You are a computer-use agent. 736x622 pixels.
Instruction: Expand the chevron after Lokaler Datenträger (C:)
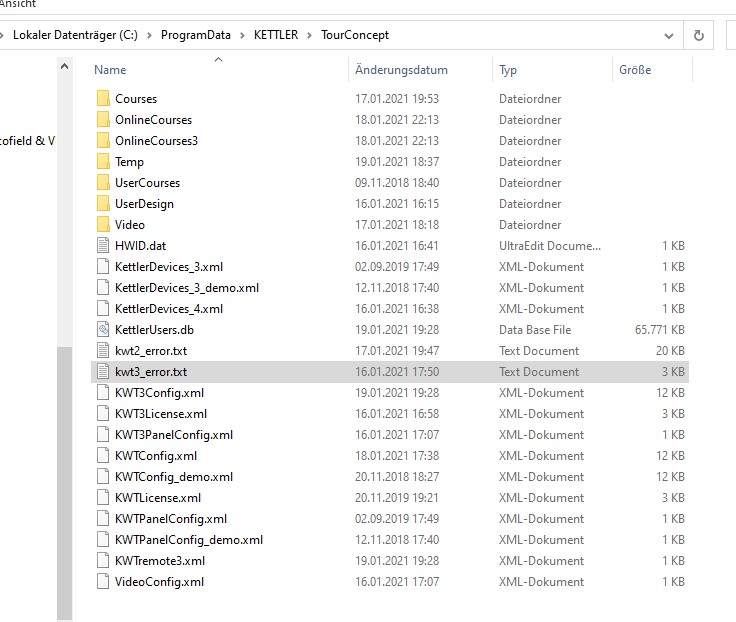[x=149, y=36]
